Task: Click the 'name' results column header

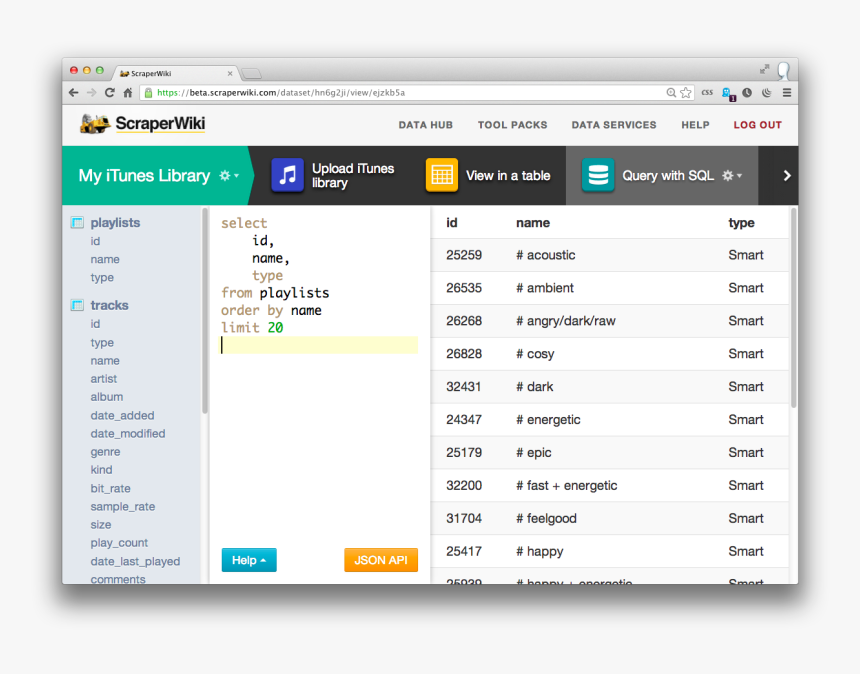Action: 533,223
